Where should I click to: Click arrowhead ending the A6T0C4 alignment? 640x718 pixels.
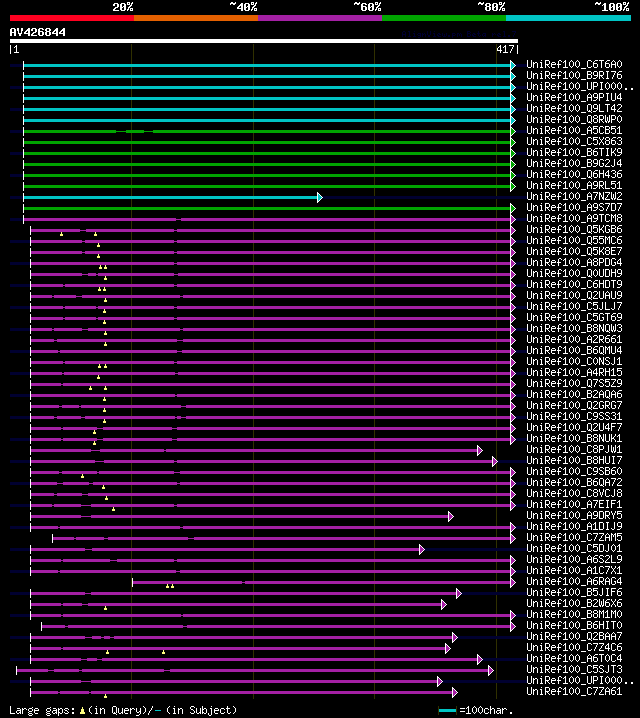point(479,659)
